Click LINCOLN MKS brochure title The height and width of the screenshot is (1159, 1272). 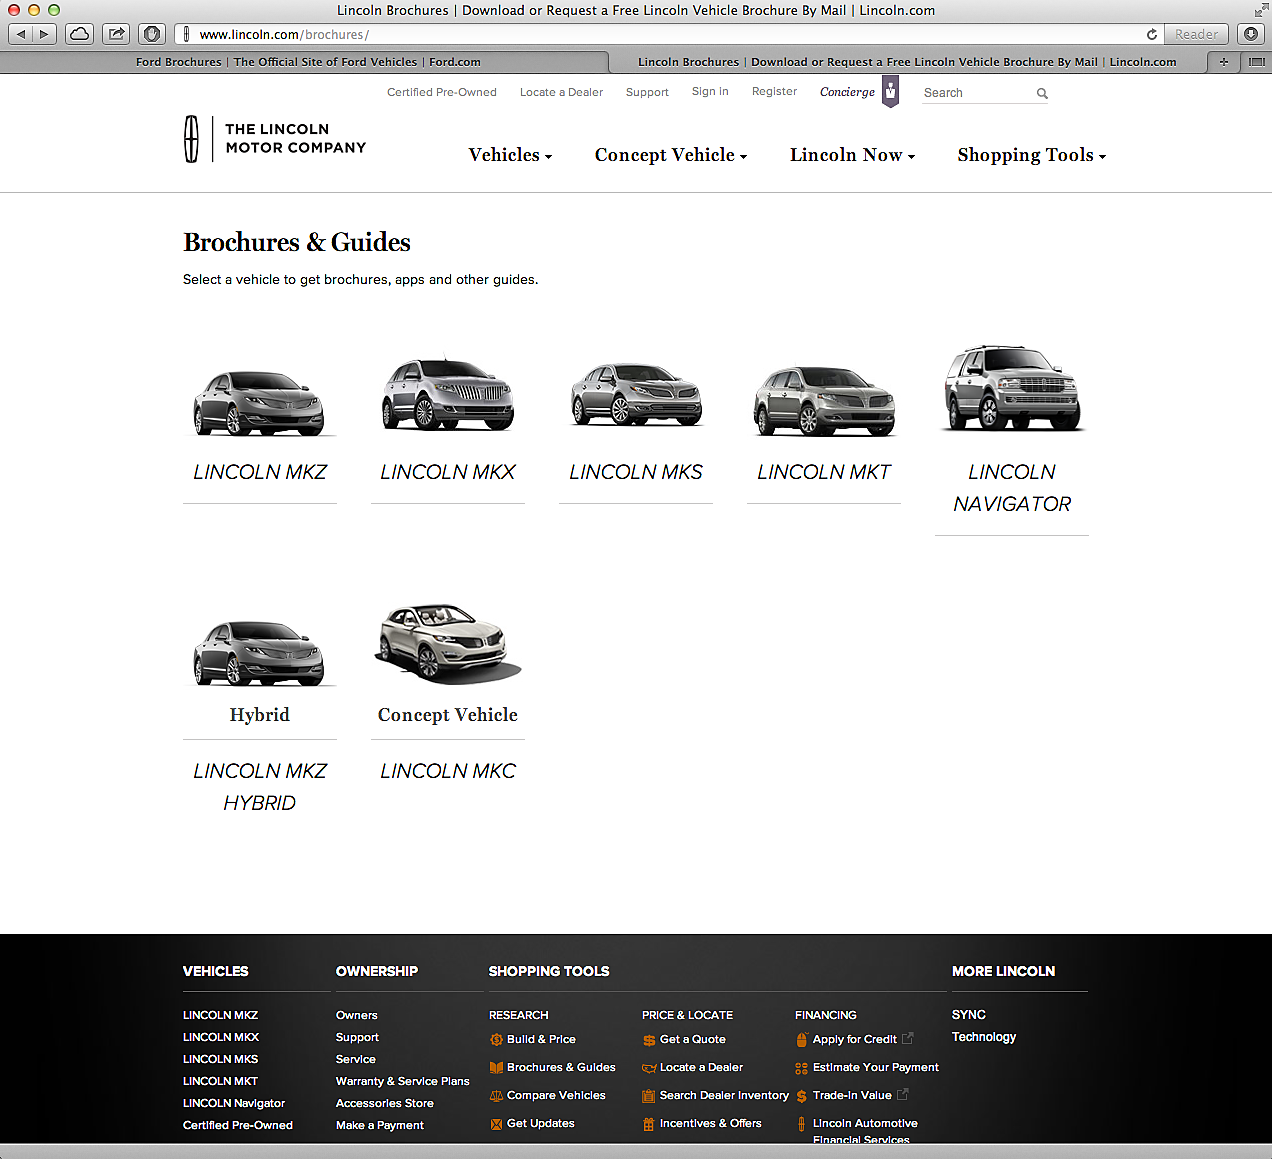[636, 472]
